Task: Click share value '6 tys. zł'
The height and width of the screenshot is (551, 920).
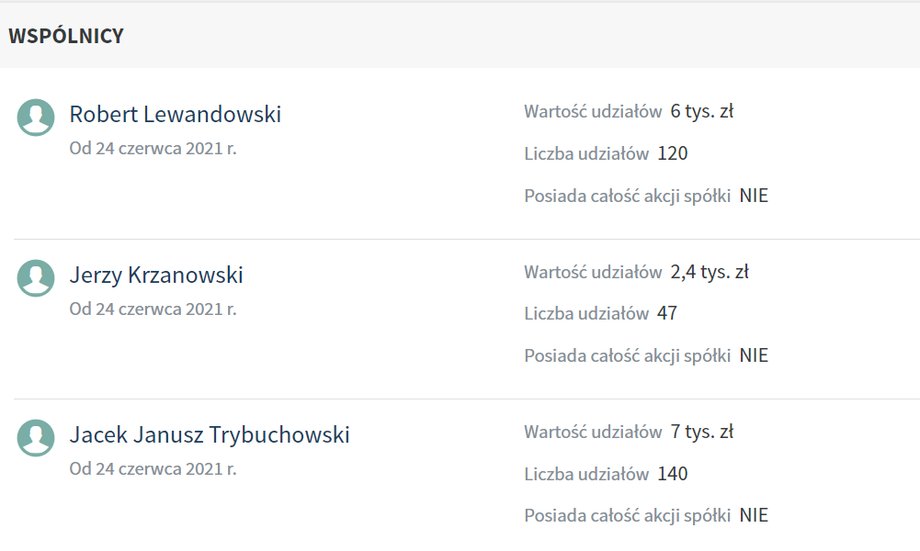Action: tap(702, 111)
